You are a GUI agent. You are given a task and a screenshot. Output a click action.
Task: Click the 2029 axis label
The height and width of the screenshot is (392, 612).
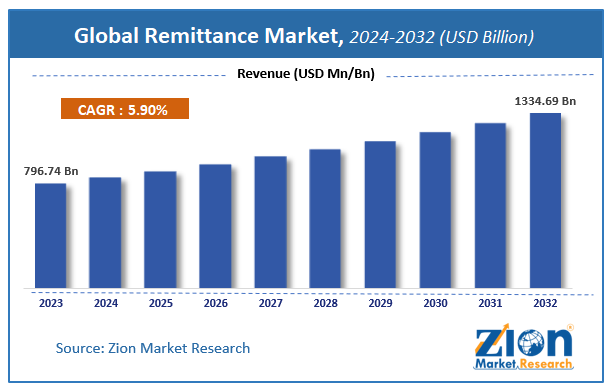381,303
